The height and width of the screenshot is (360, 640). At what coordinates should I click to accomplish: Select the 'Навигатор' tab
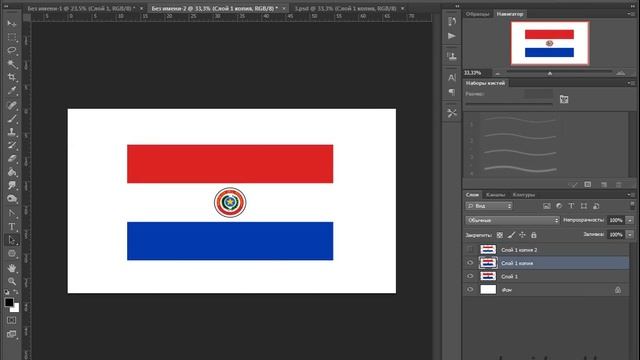point(510,14)
